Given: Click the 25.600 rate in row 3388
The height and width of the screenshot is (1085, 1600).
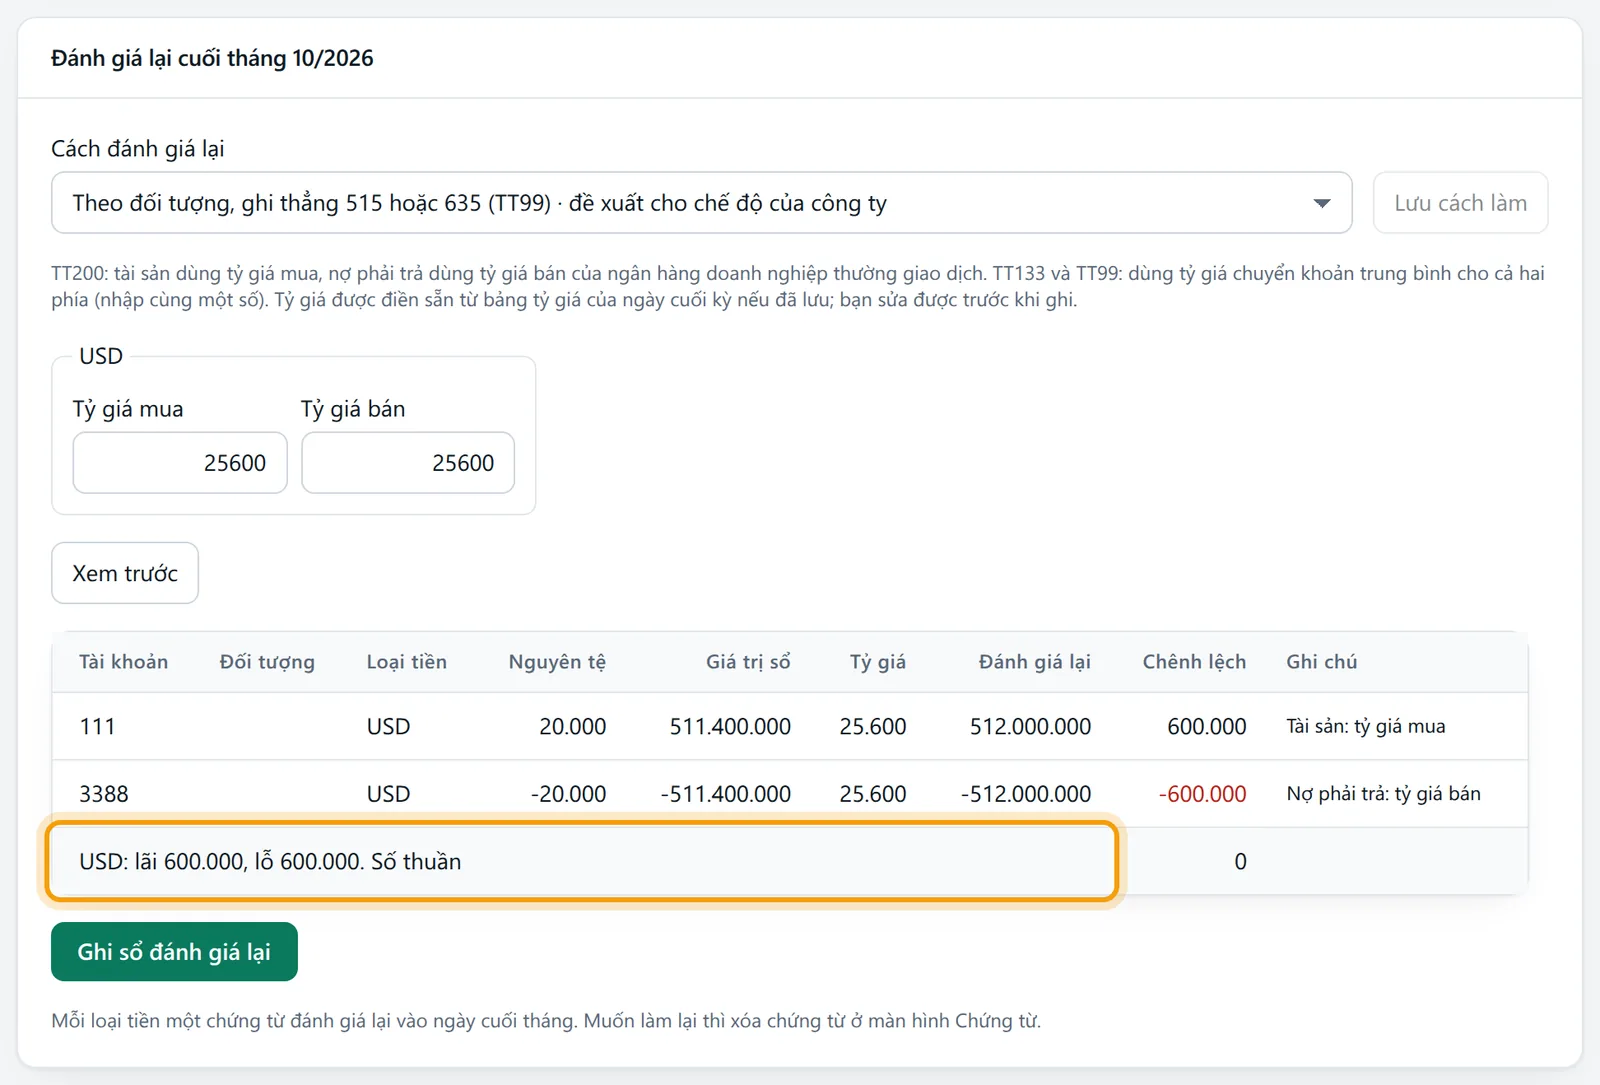Looking at the screenshot, I should point(873,794).
